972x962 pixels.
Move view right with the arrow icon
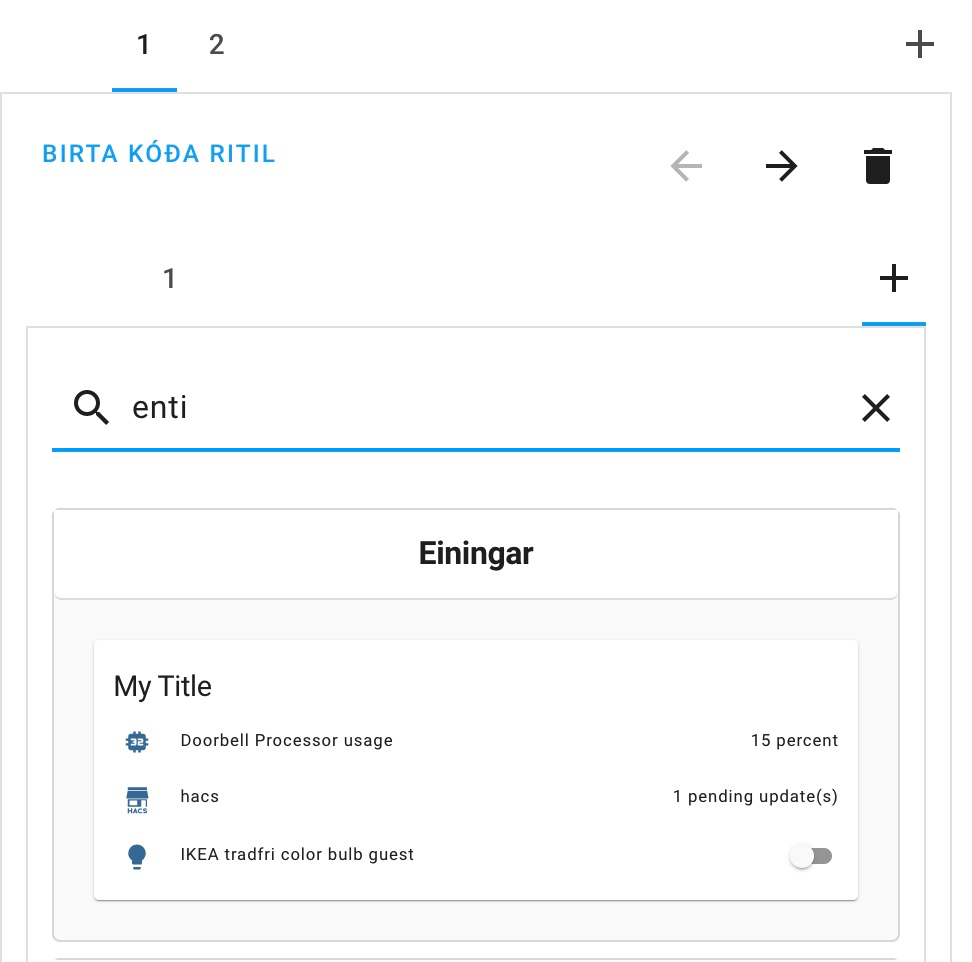pyautogui.click(x=781, y=166)
